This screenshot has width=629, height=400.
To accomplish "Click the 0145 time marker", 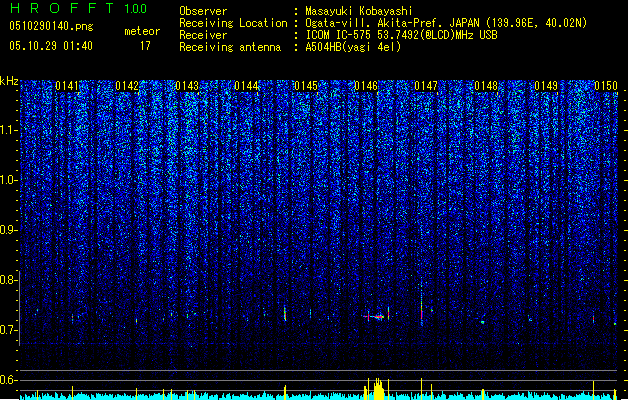I will tap(306, 86).
